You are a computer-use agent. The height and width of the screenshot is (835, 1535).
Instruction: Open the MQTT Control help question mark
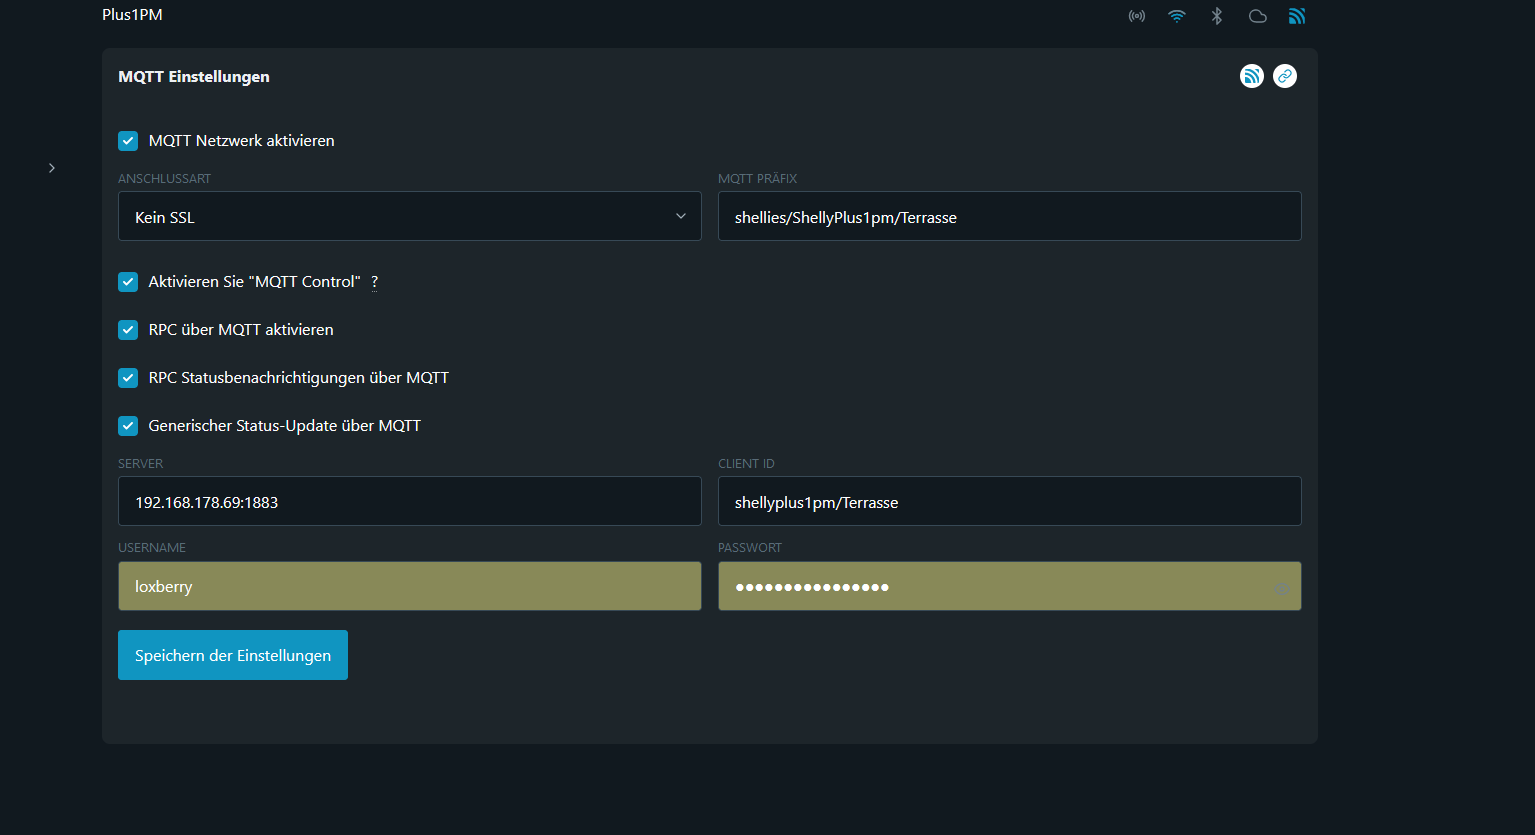pyautogui.click(x=375, y=282)
